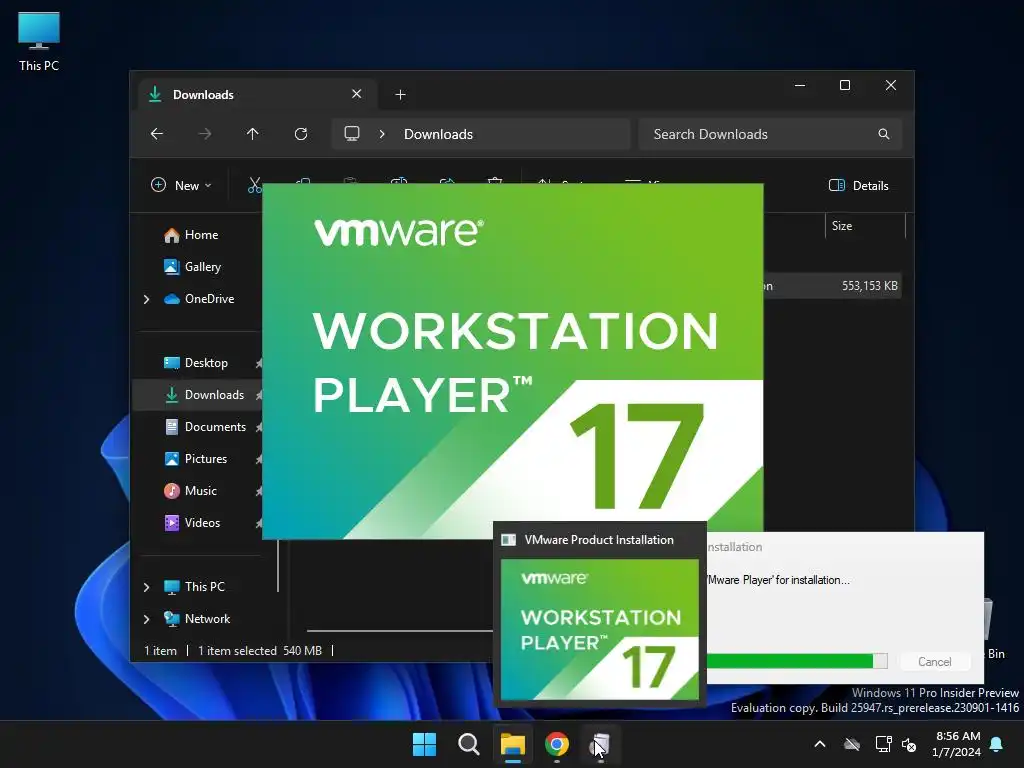Click the VMware installer taskbar icon

[601, 744]
